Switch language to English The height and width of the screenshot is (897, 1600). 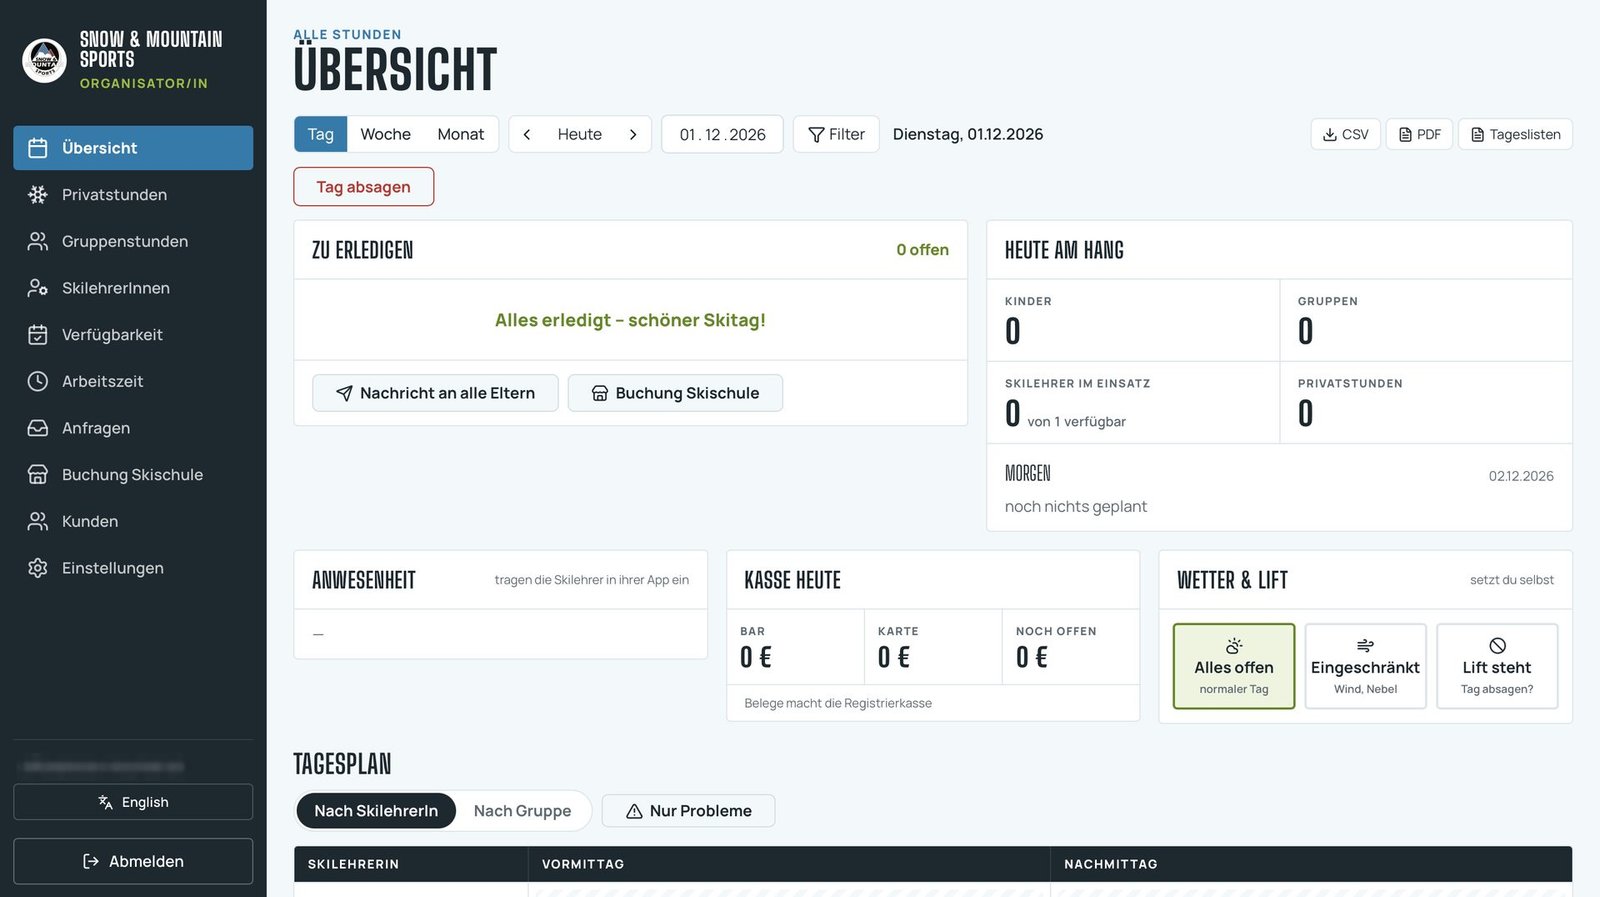pos(133,802)
